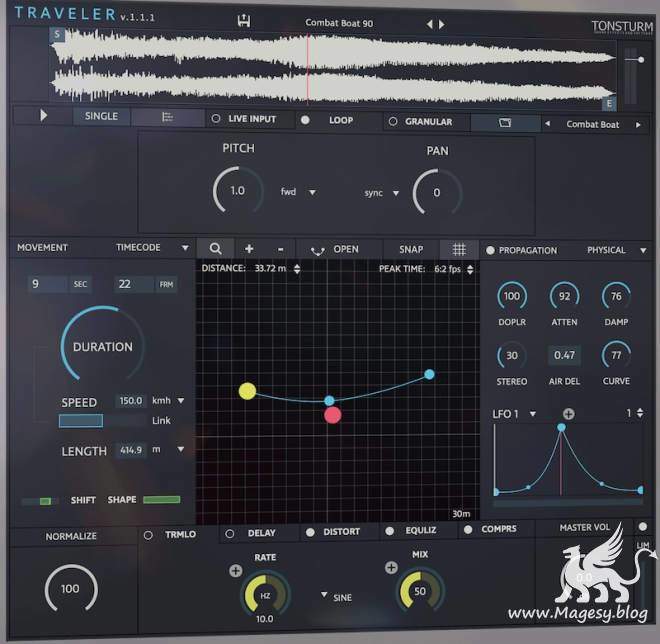Toggle PROPAGATION on or off
660x644 pixels.
pos(490,250)
